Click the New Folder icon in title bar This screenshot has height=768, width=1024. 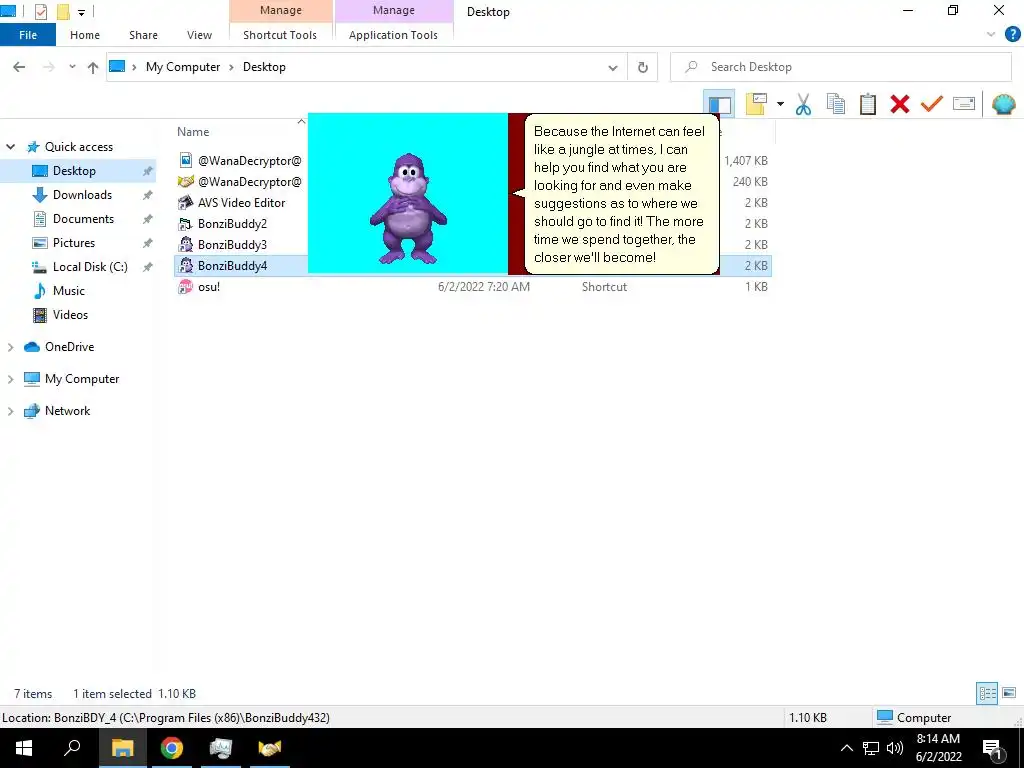click(63, 12)
